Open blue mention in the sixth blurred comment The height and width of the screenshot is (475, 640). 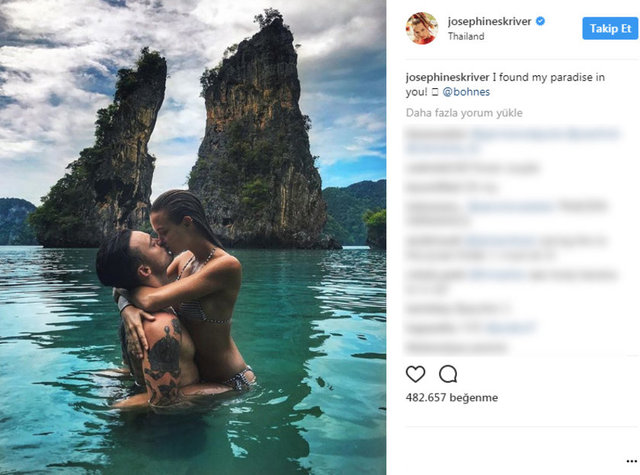point(496,275)
